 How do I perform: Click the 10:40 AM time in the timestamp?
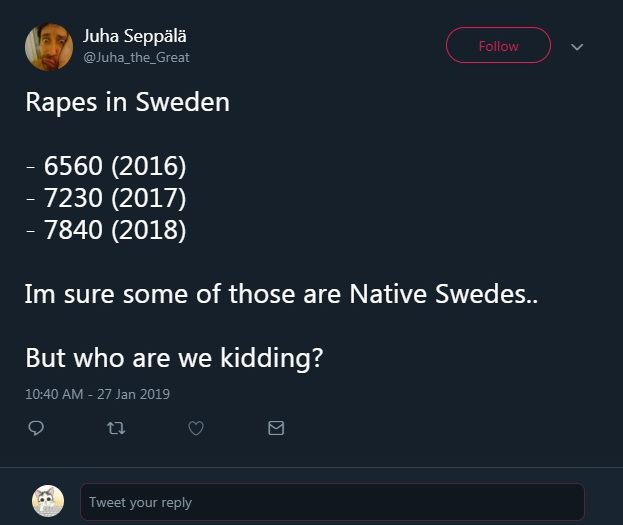tap(53, 394)
